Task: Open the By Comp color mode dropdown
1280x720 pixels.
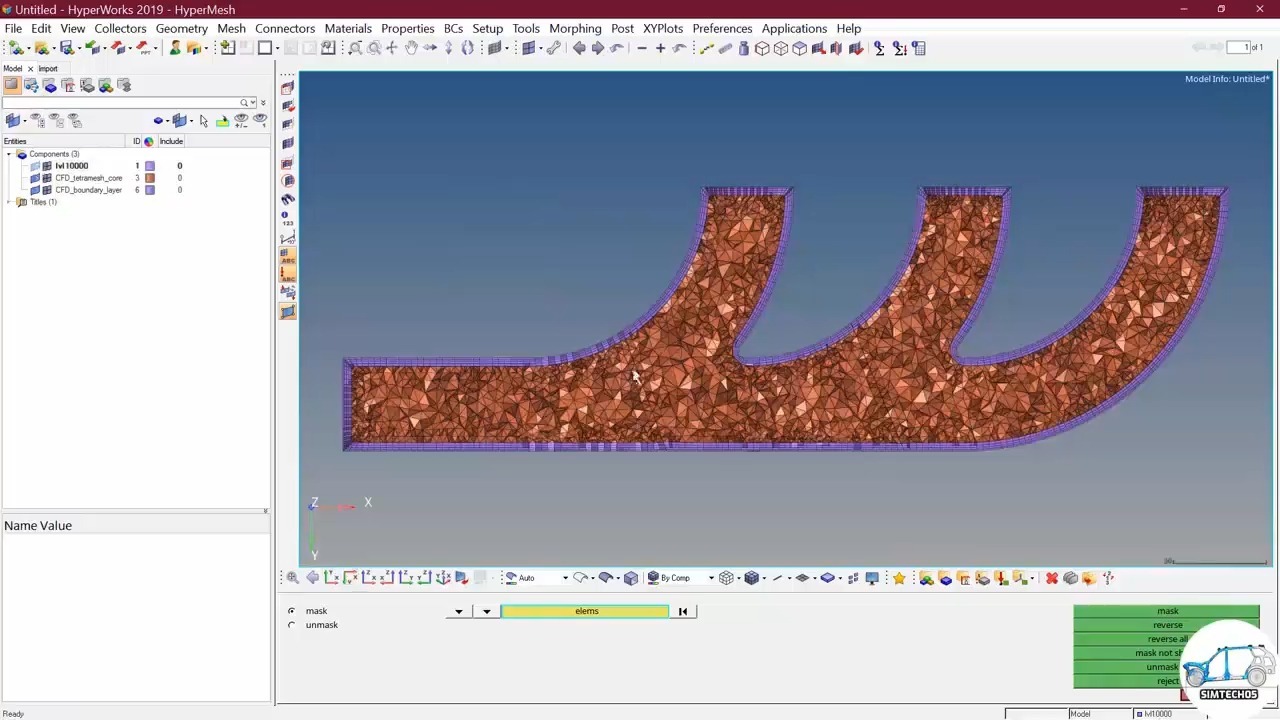Action: point(711,578)
